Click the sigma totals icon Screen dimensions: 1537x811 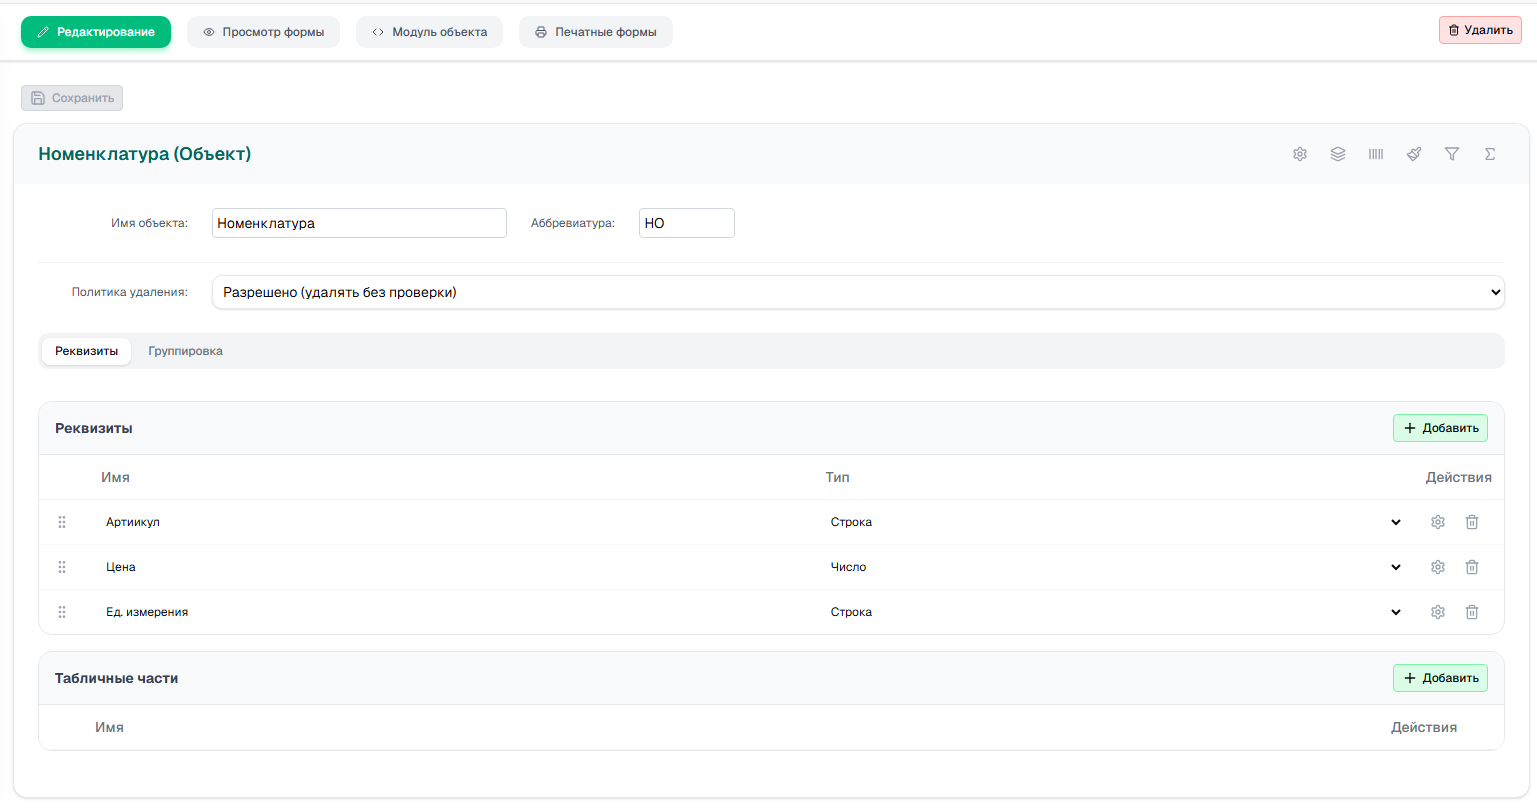click(1490, 154)
